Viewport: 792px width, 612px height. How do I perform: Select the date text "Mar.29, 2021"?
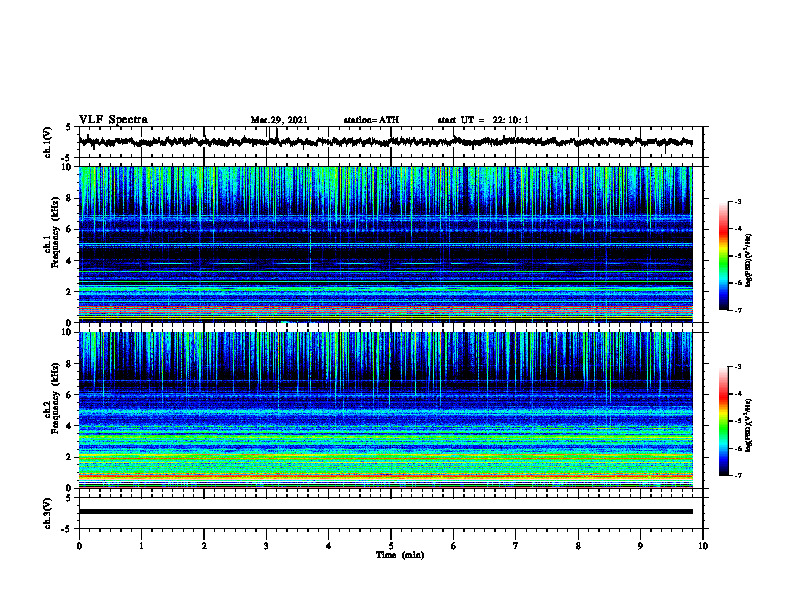(279, 120)
